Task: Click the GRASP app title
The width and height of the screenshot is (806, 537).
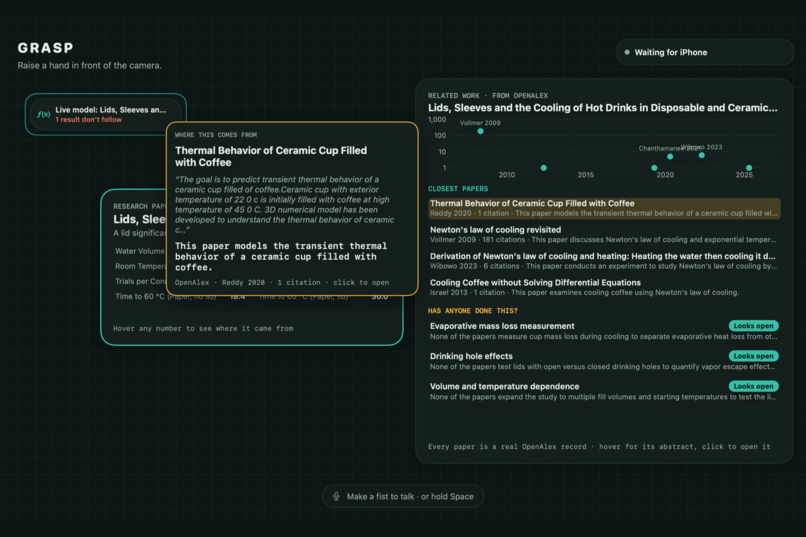Action: (x=45, y=48)
